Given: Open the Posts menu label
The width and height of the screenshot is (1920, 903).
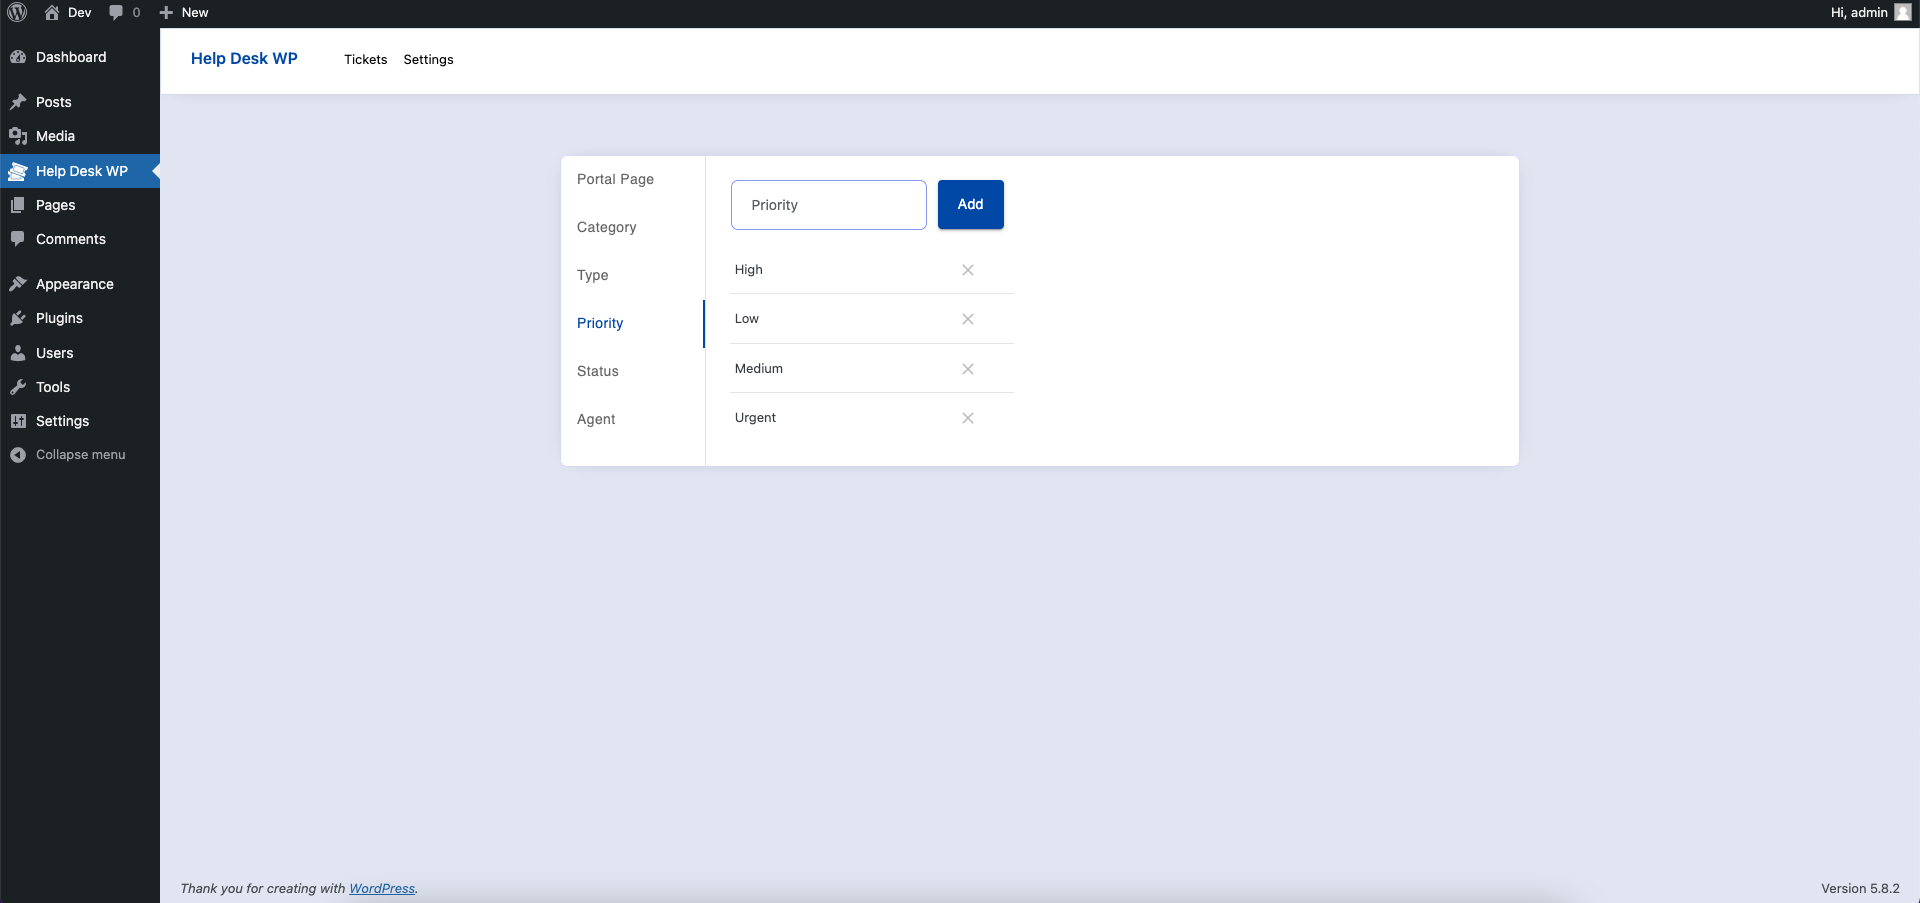Looking at the screenshot, I should click(54, 102).
